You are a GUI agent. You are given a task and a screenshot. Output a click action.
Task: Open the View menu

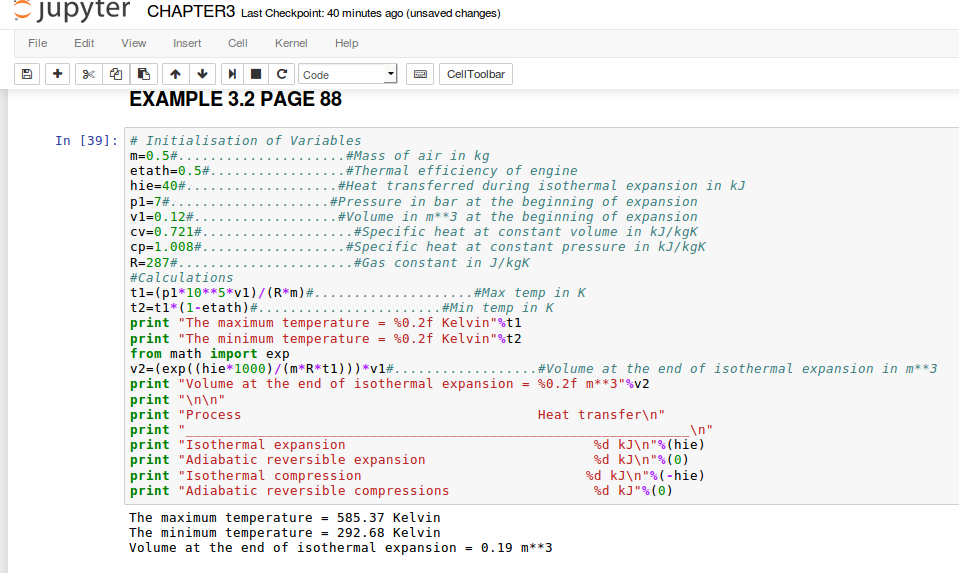tap(133, 43)
